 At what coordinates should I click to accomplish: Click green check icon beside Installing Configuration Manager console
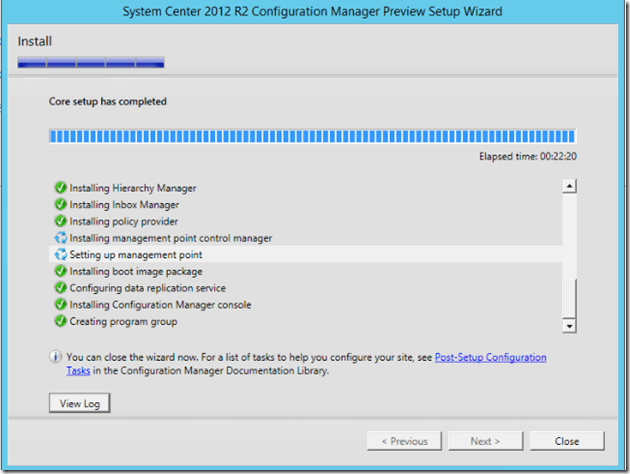60,305
